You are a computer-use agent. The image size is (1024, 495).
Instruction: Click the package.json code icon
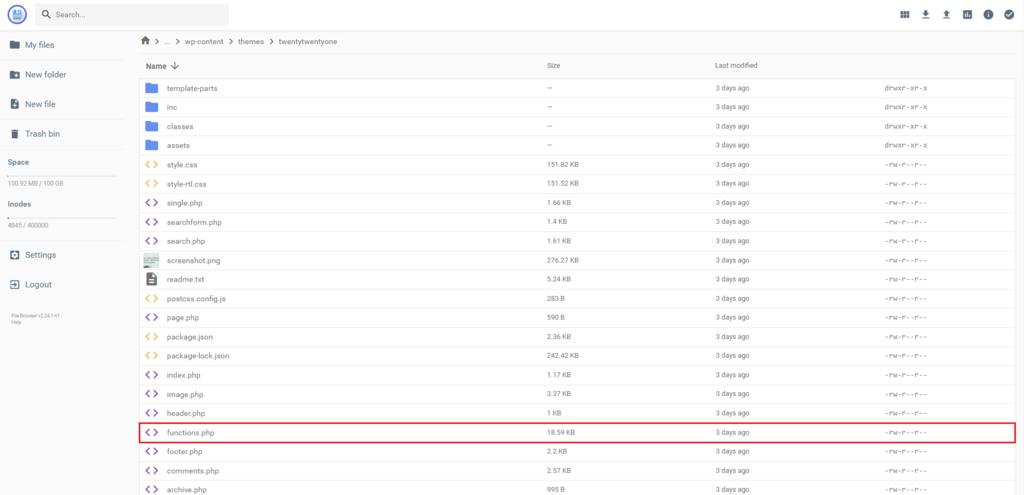tap(152, 336)
